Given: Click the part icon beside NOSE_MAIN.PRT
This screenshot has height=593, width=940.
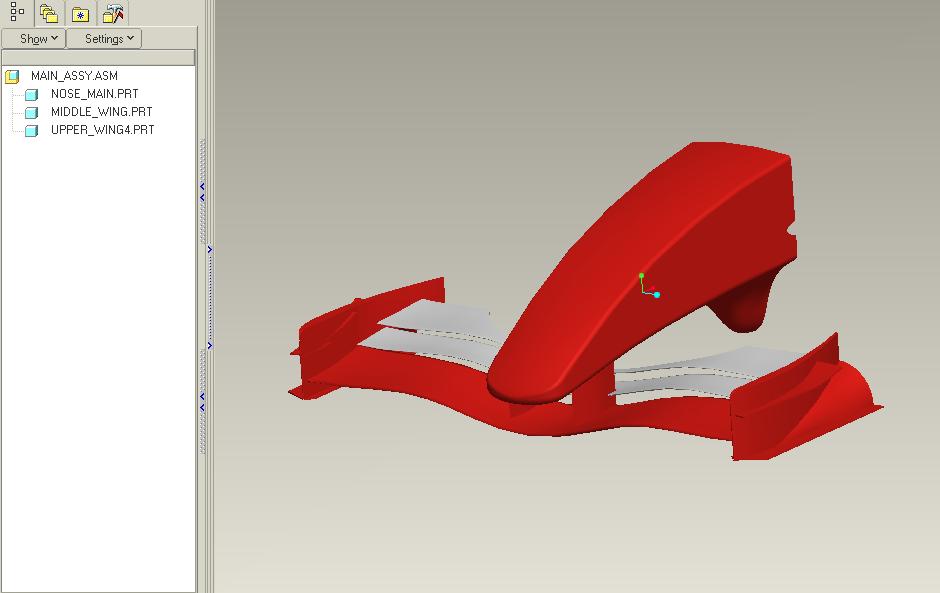Looking at the screenshot, I should click(32, 94).
